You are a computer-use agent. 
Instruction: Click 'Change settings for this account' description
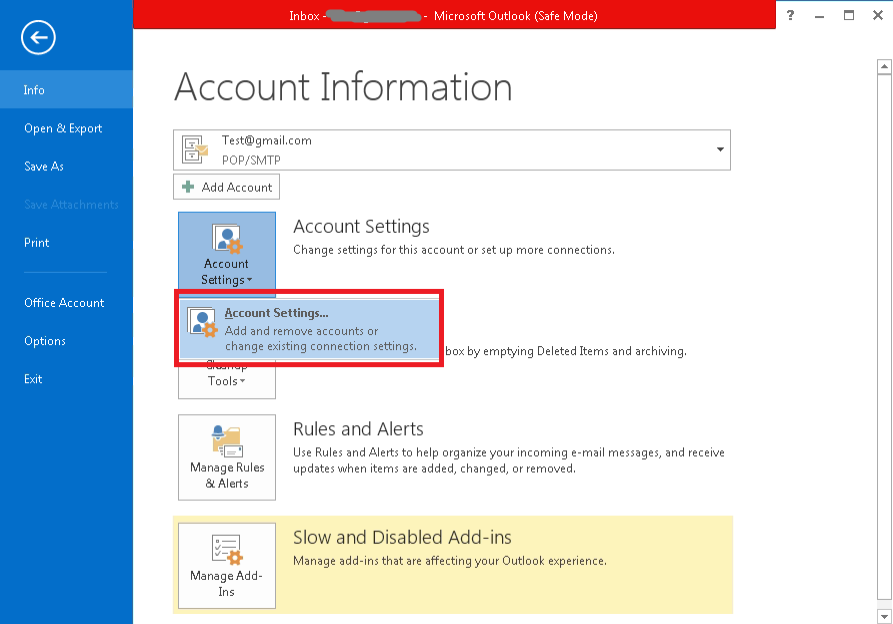tap(454, 250)
